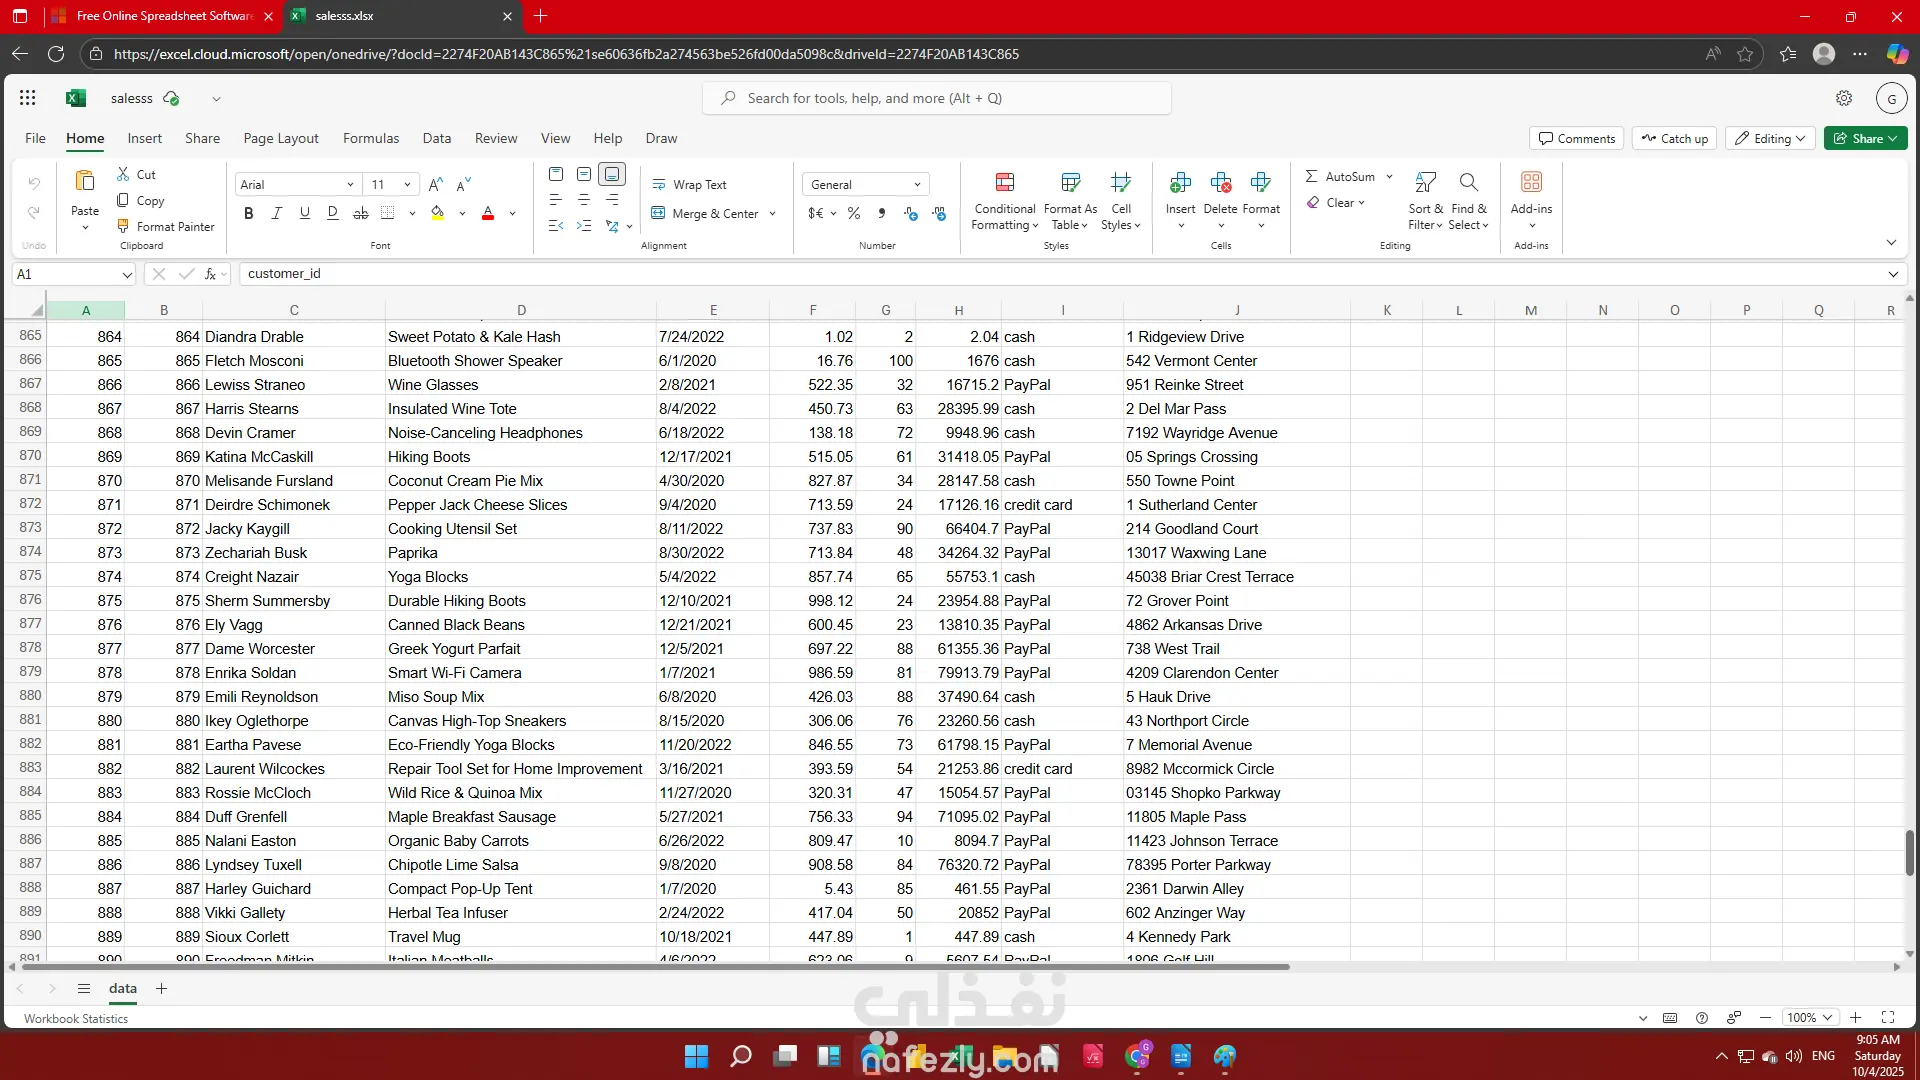Toggle Wrap Text for selected cells
The width and height of the screenshot is (1920, 1080).
click(689, 185)
